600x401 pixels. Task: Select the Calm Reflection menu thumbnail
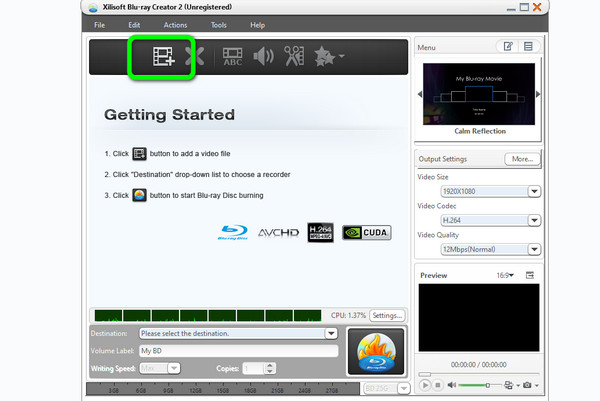coord(479,94)
